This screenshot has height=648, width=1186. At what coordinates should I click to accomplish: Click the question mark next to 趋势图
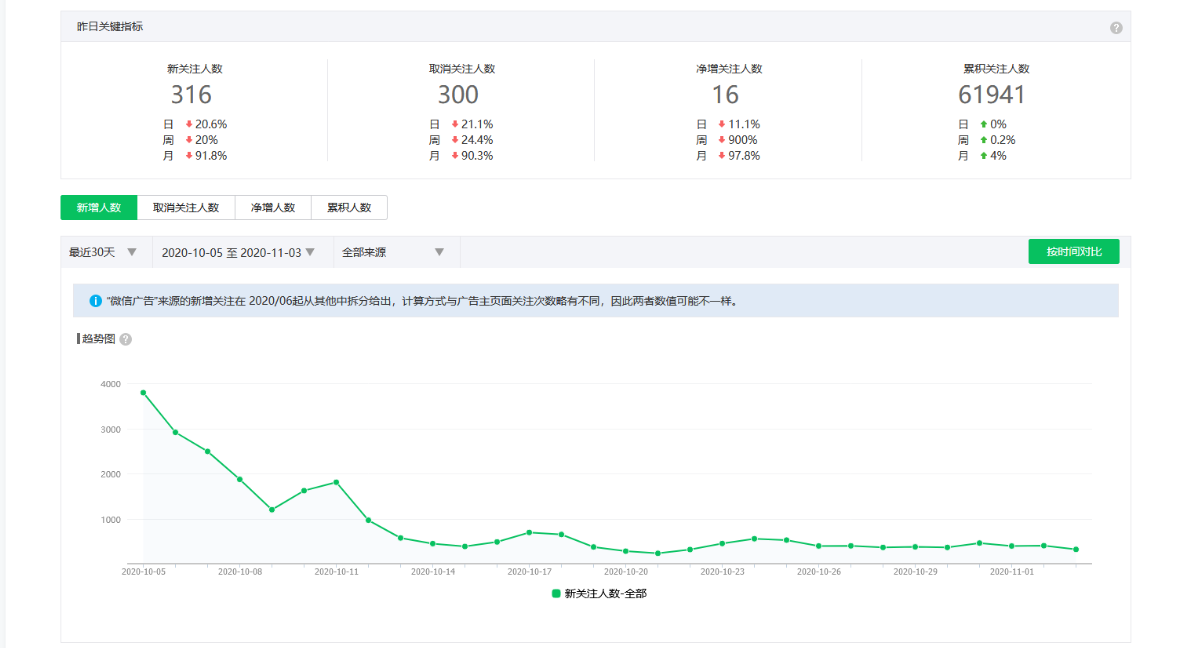click(126, 340)
